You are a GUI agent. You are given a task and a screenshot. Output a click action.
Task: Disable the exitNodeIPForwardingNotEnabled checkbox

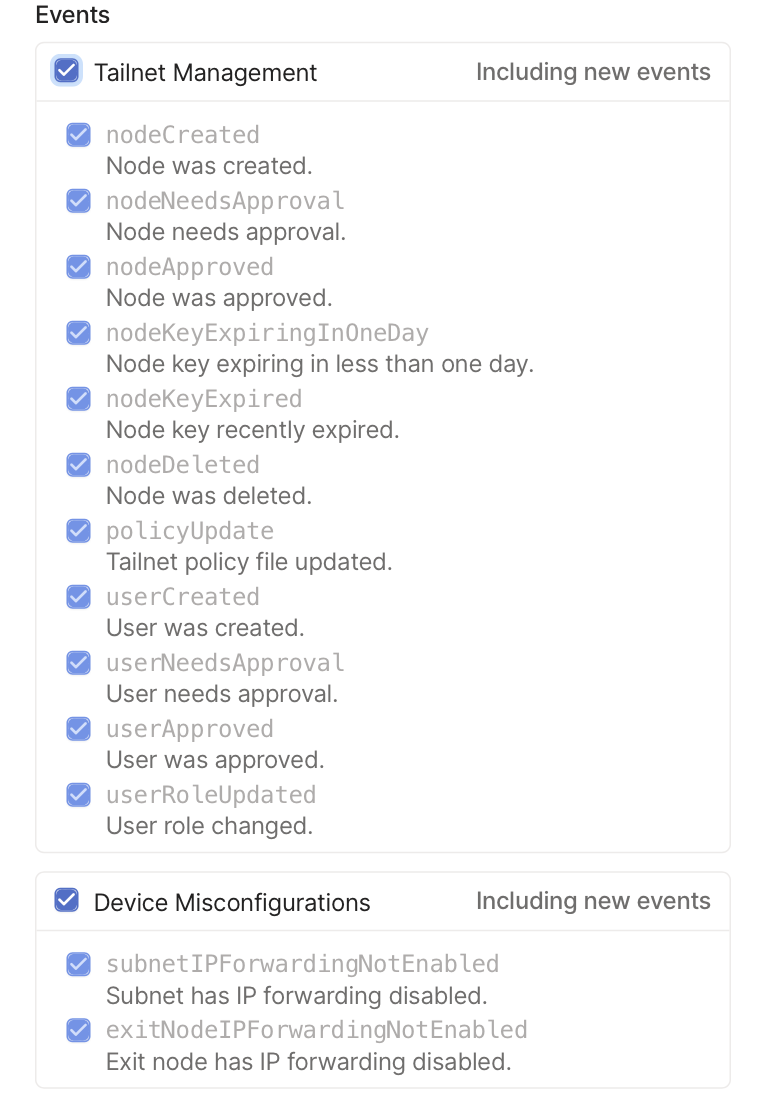pos(78,1030)
